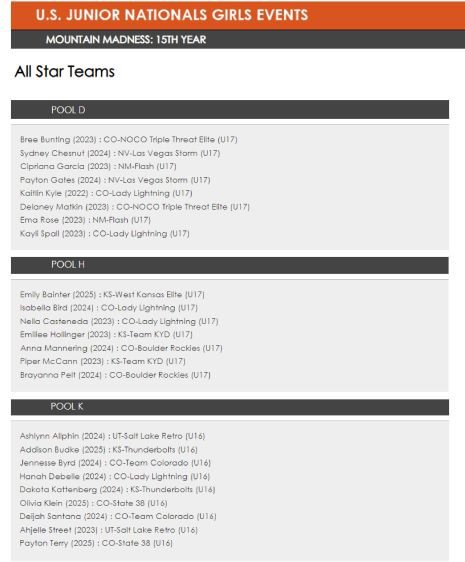Select Addison Budke KS-Thunderbolts entry
Screen dimensions: 465x562
pyautogui.click(x=109, y=449)
